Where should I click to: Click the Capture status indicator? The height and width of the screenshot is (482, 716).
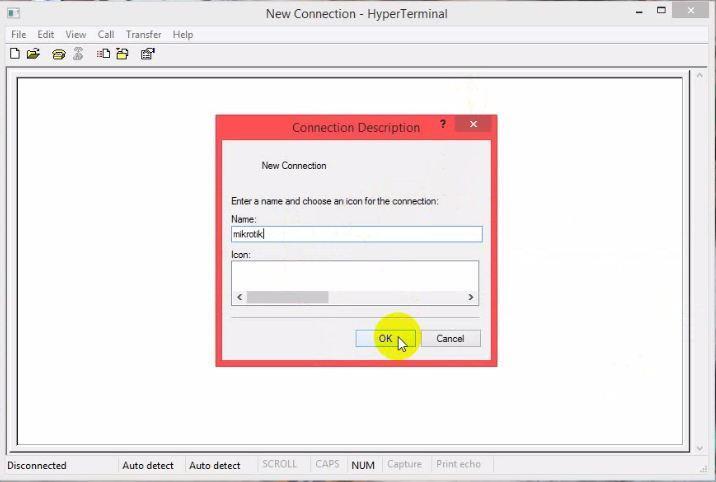click(x=405, y=464)
